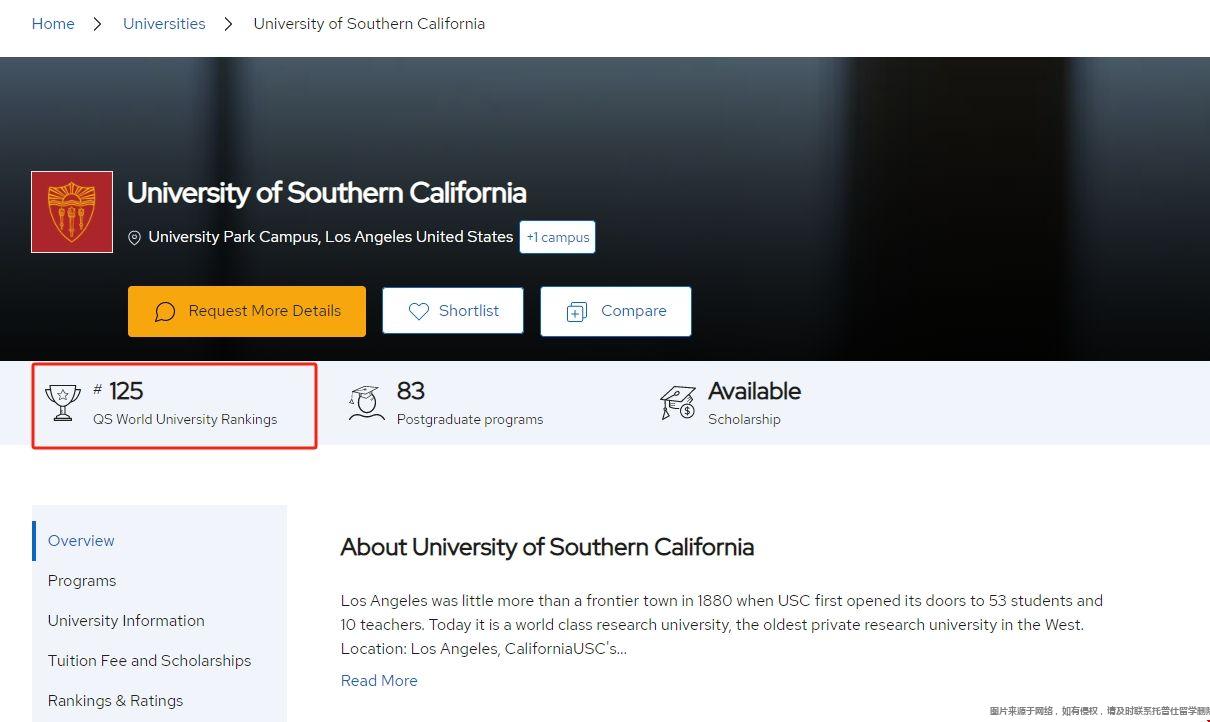Click the Postgraduate programs label
1210x722 pixels.
(470, 419)
